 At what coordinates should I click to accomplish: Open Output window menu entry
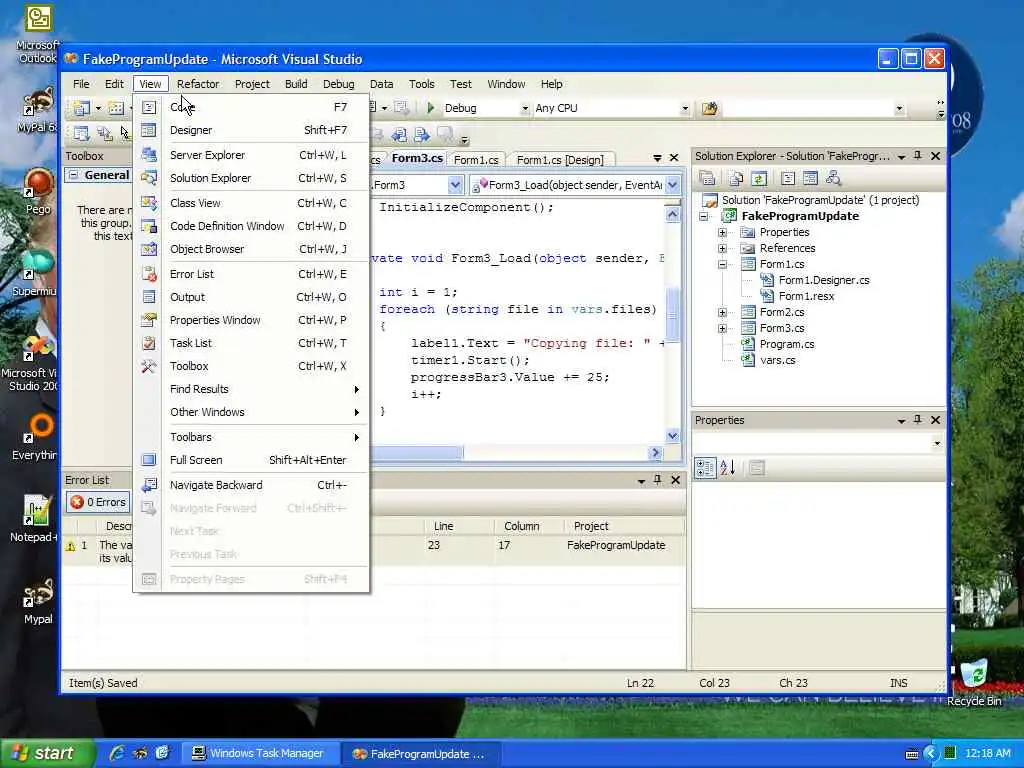(251, 297)
